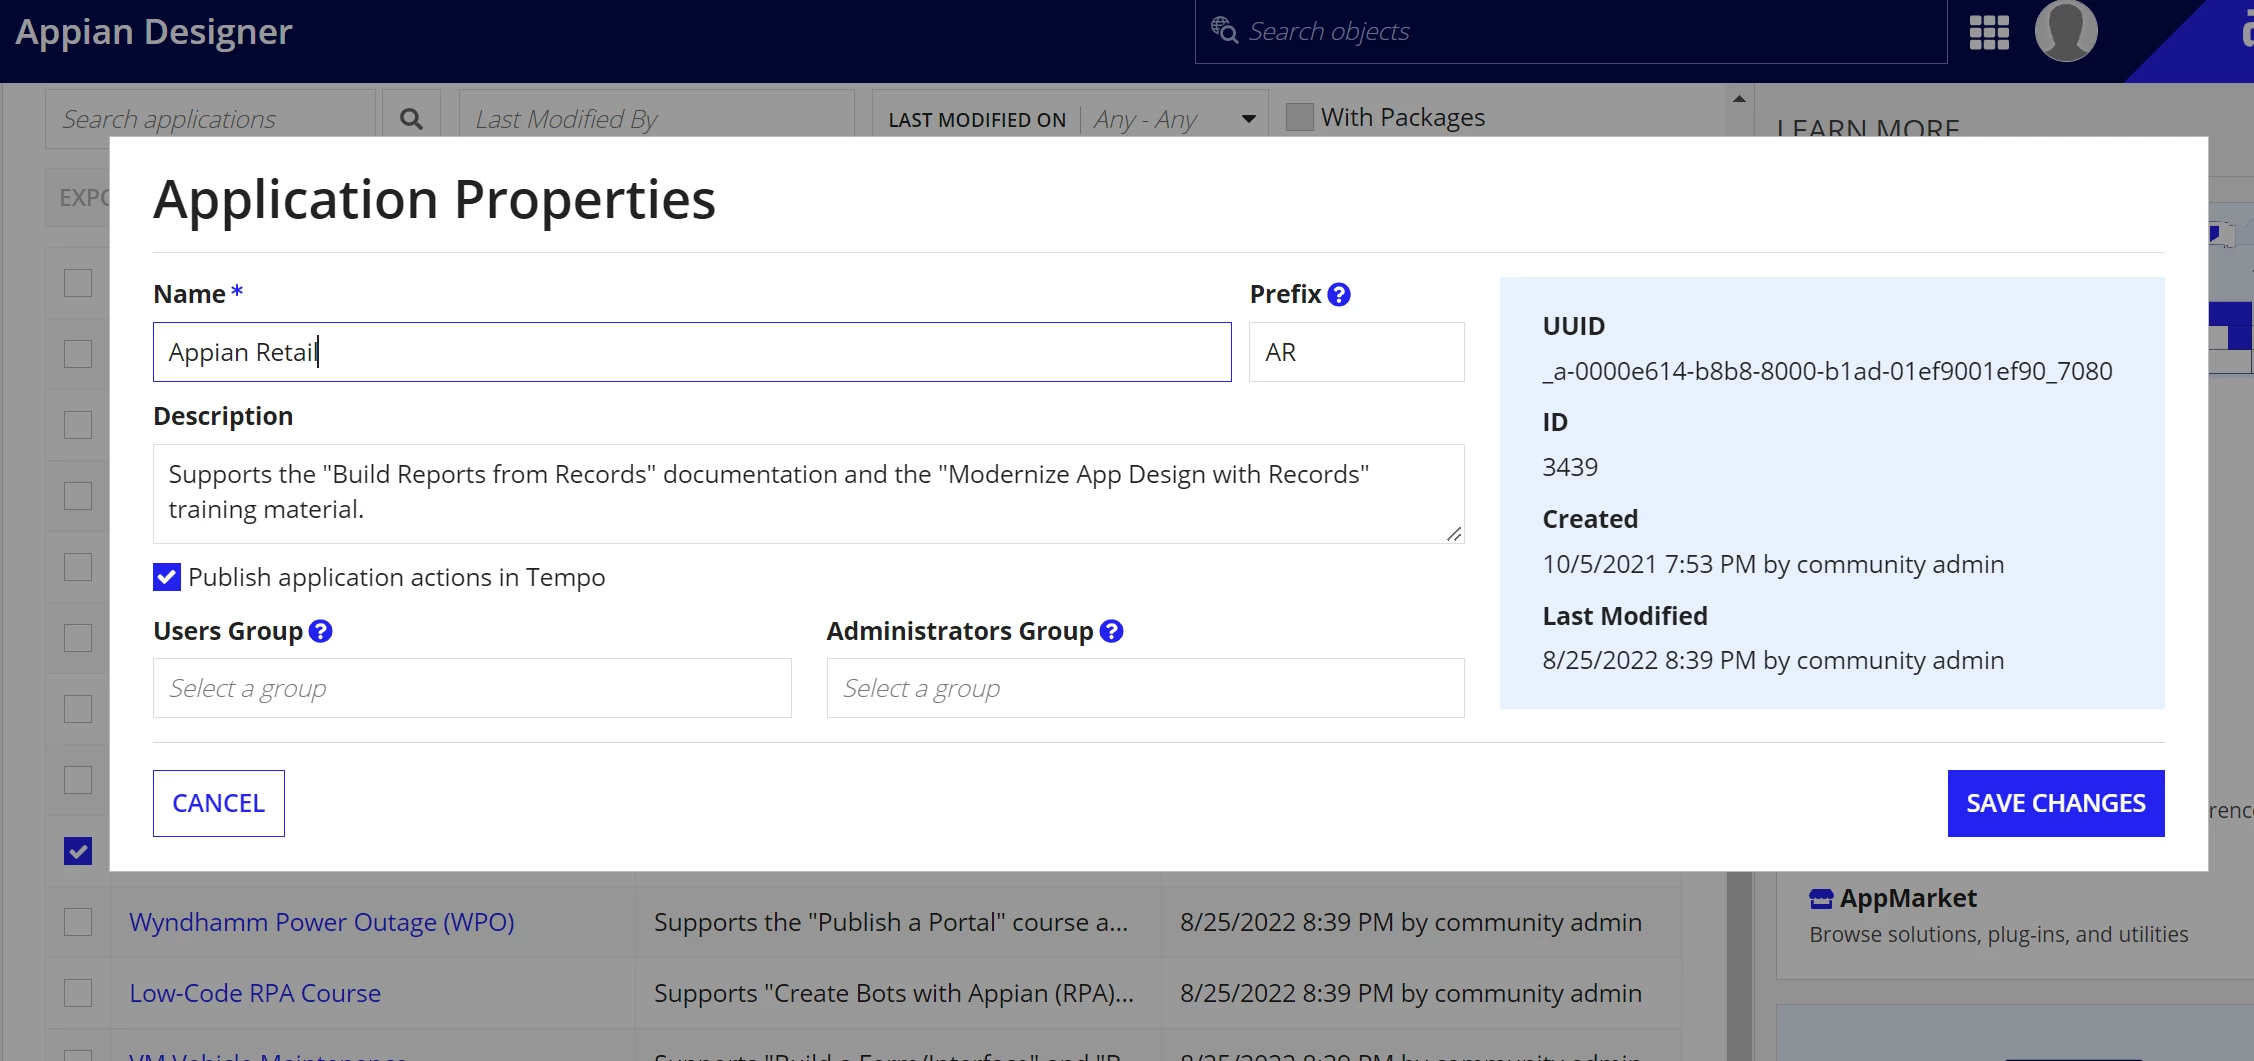Click the AppMarket store icon
Viewport: 2254px width, 1061px height.
click(1821, 899)
